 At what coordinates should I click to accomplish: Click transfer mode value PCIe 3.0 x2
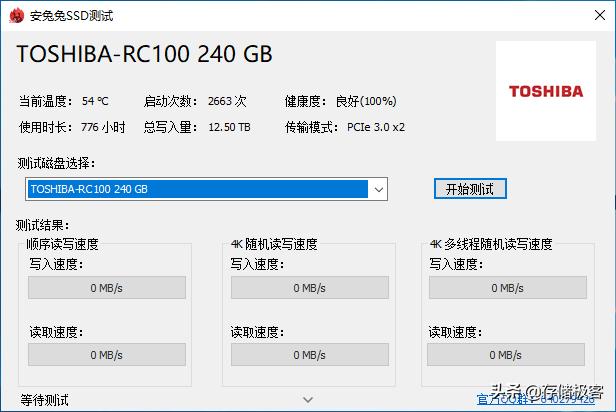(x=376, y=127)
